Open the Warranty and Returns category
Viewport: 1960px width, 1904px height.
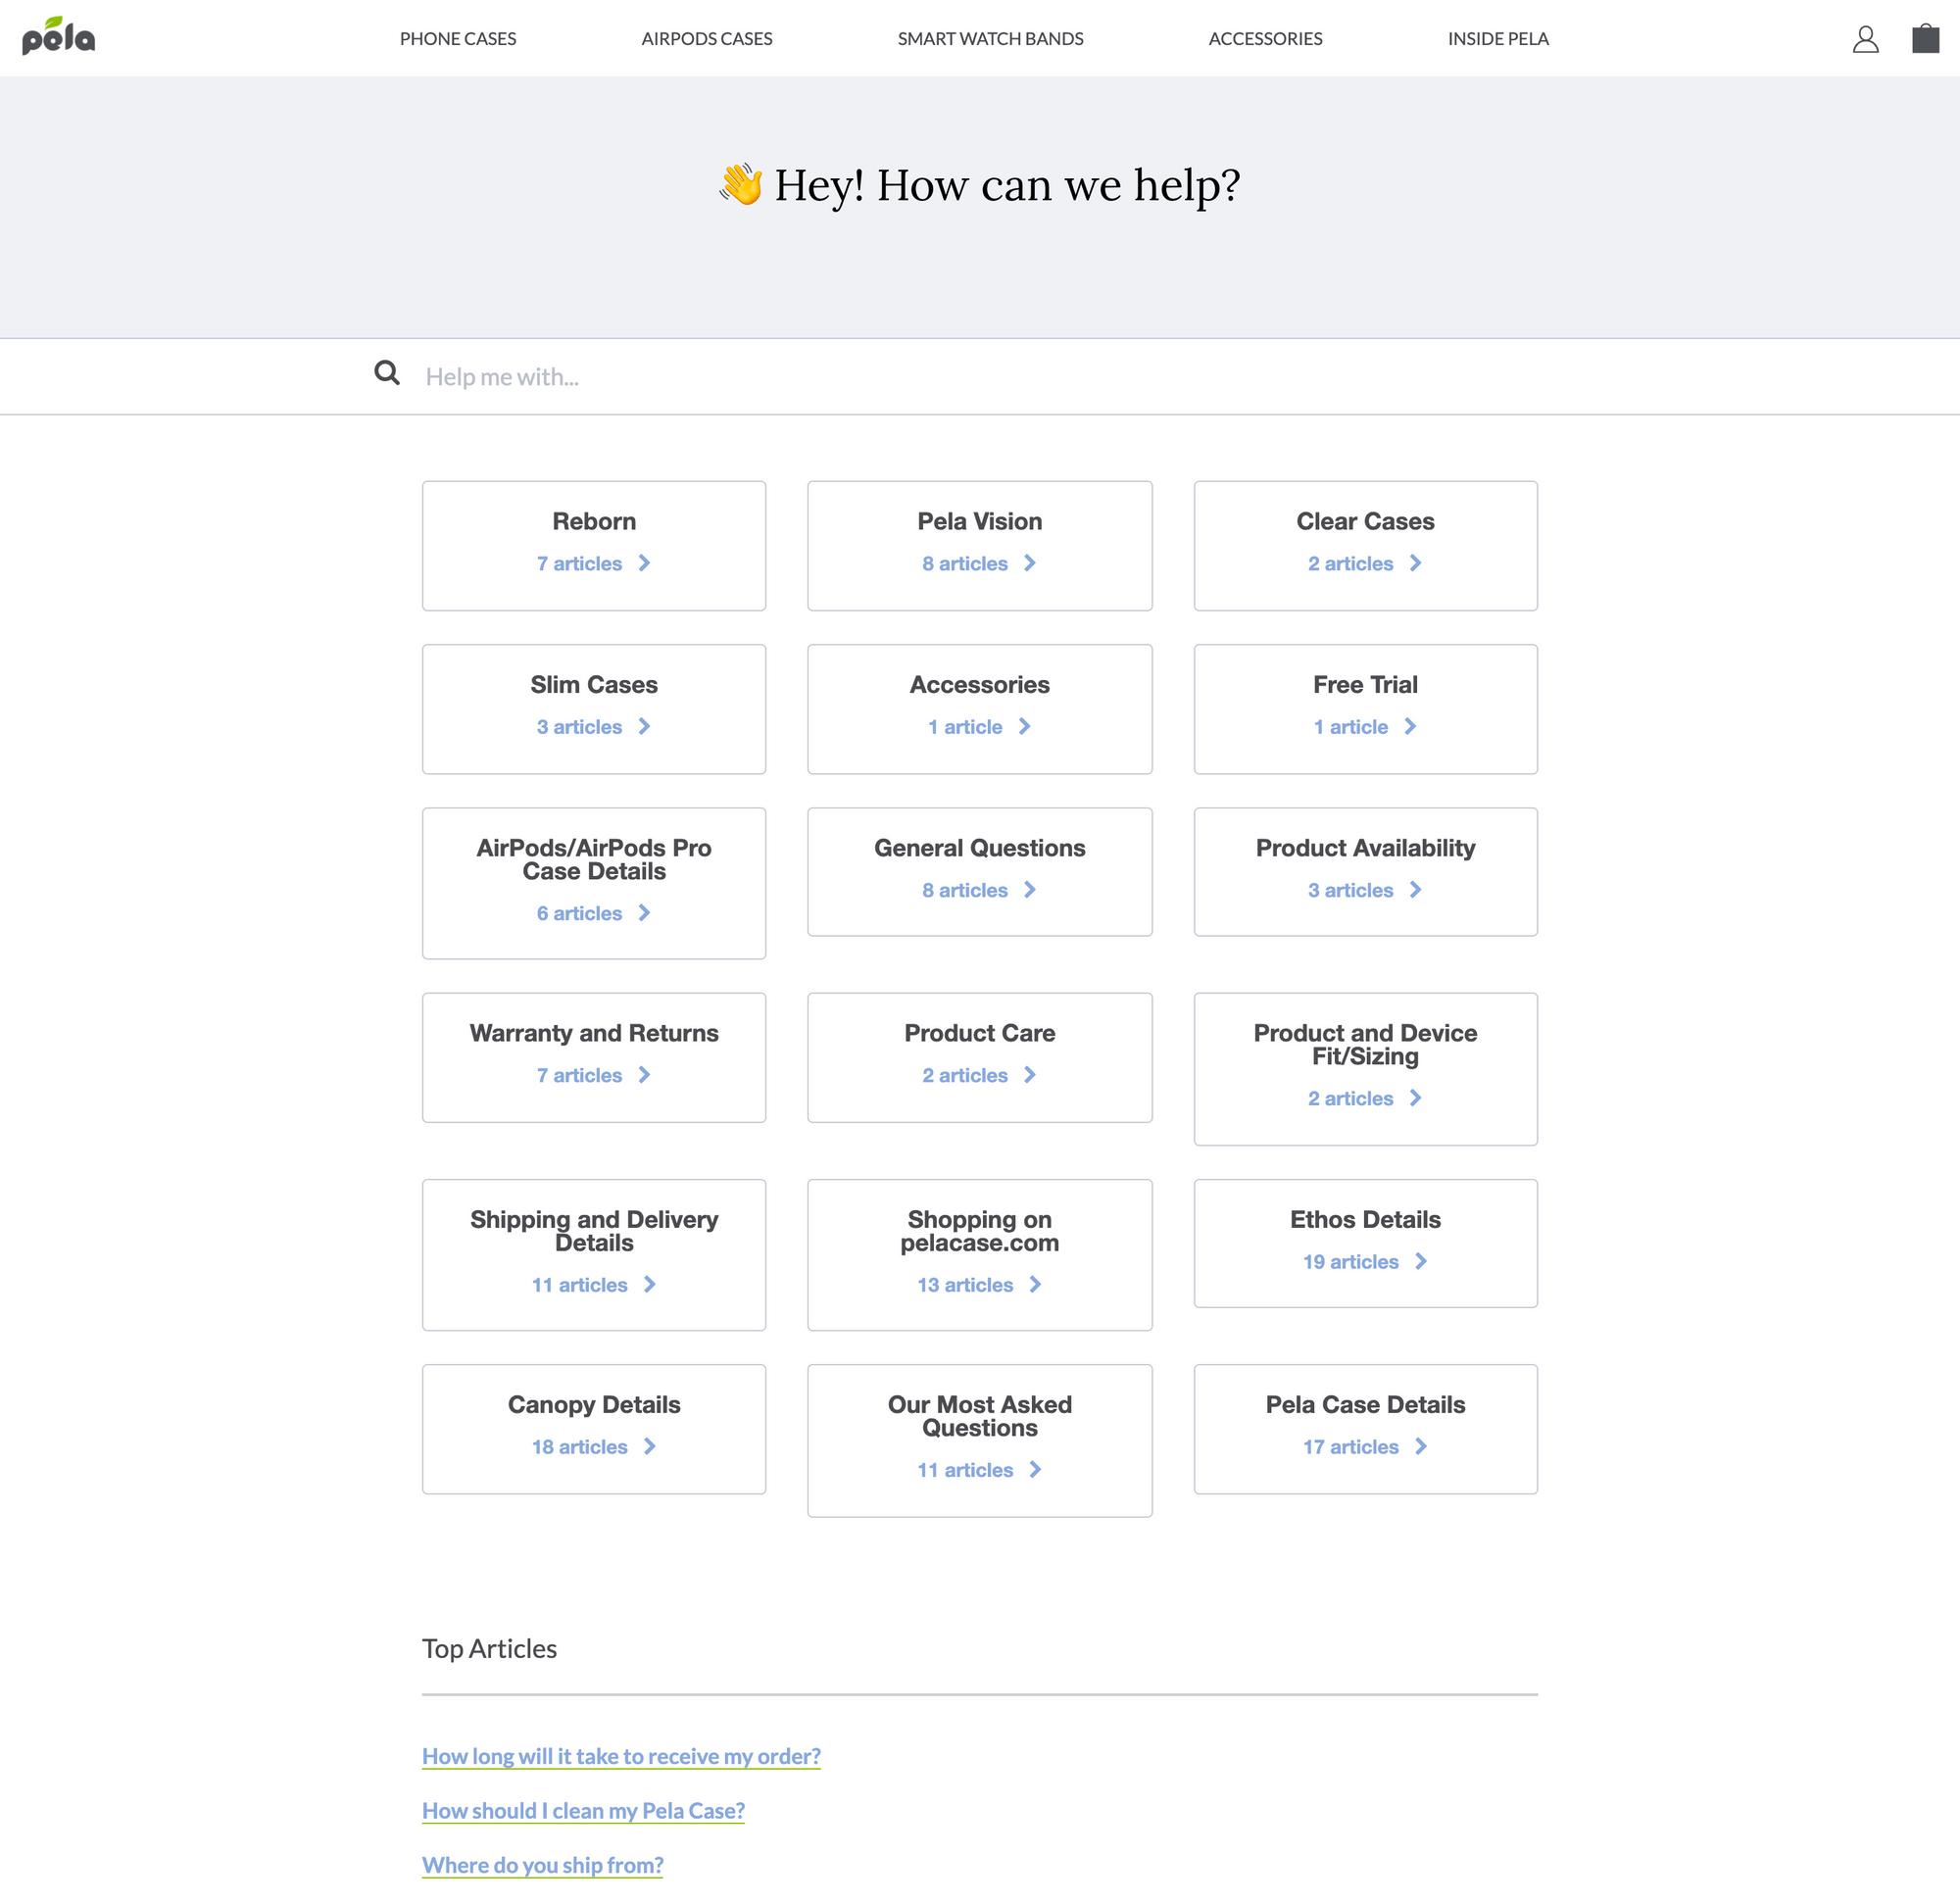tap(593, 1034)
